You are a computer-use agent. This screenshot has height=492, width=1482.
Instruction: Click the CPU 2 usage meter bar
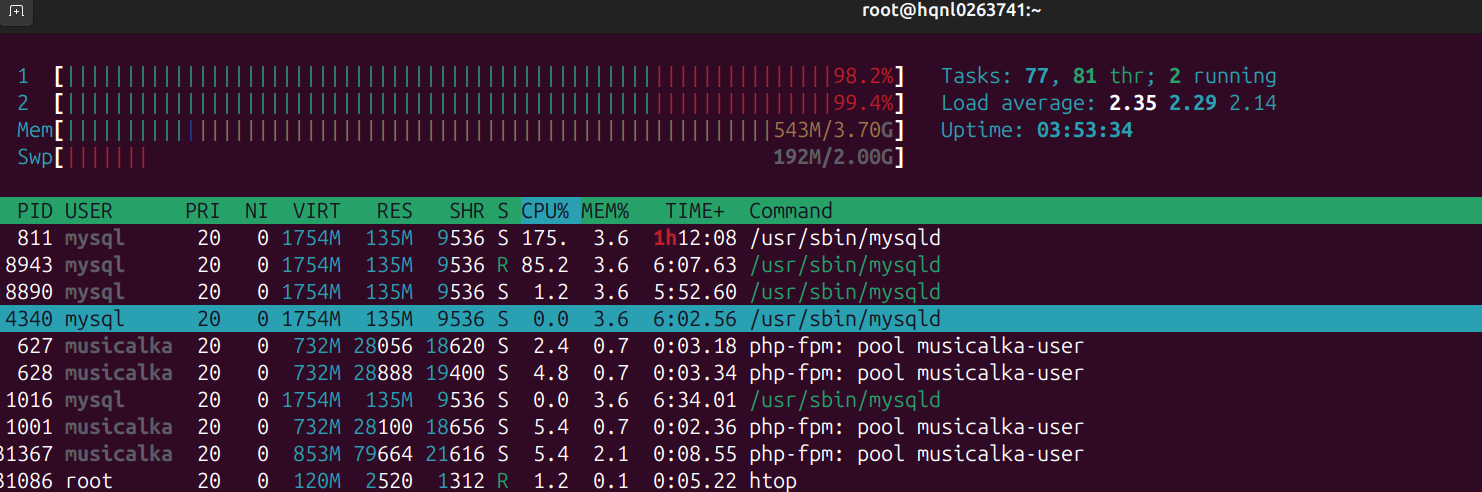click(480, 103)
